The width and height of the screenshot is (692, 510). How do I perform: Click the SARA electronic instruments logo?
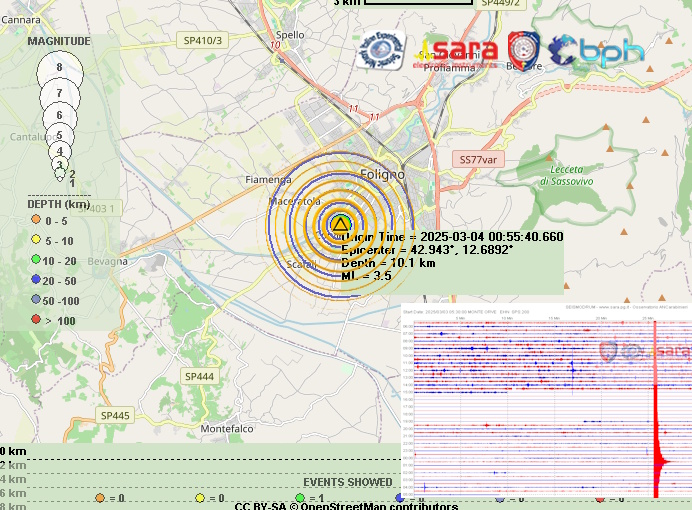459,50
